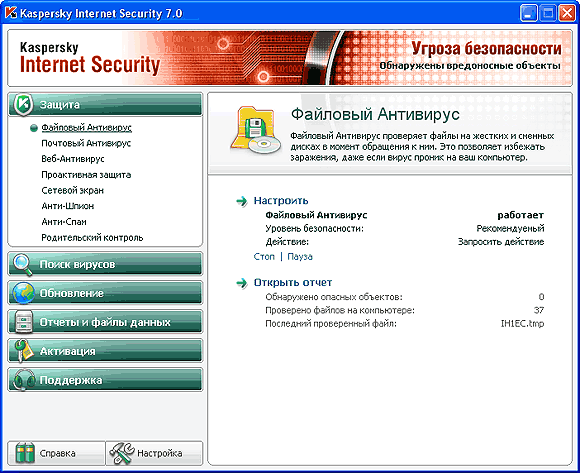Click the books Справка icon
The height and width of the screenshot is (473, 580).
pyautogui.click(x=25, y=453)
